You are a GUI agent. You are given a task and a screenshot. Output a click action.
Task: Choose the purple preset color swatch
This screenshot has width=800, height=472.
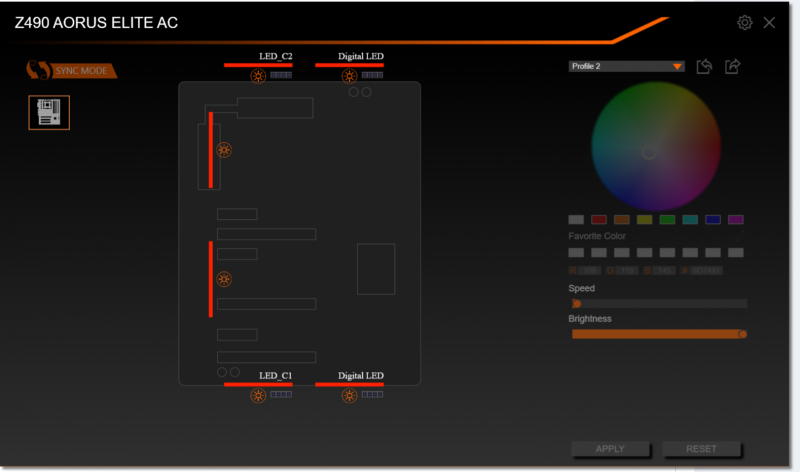(736, 219)
